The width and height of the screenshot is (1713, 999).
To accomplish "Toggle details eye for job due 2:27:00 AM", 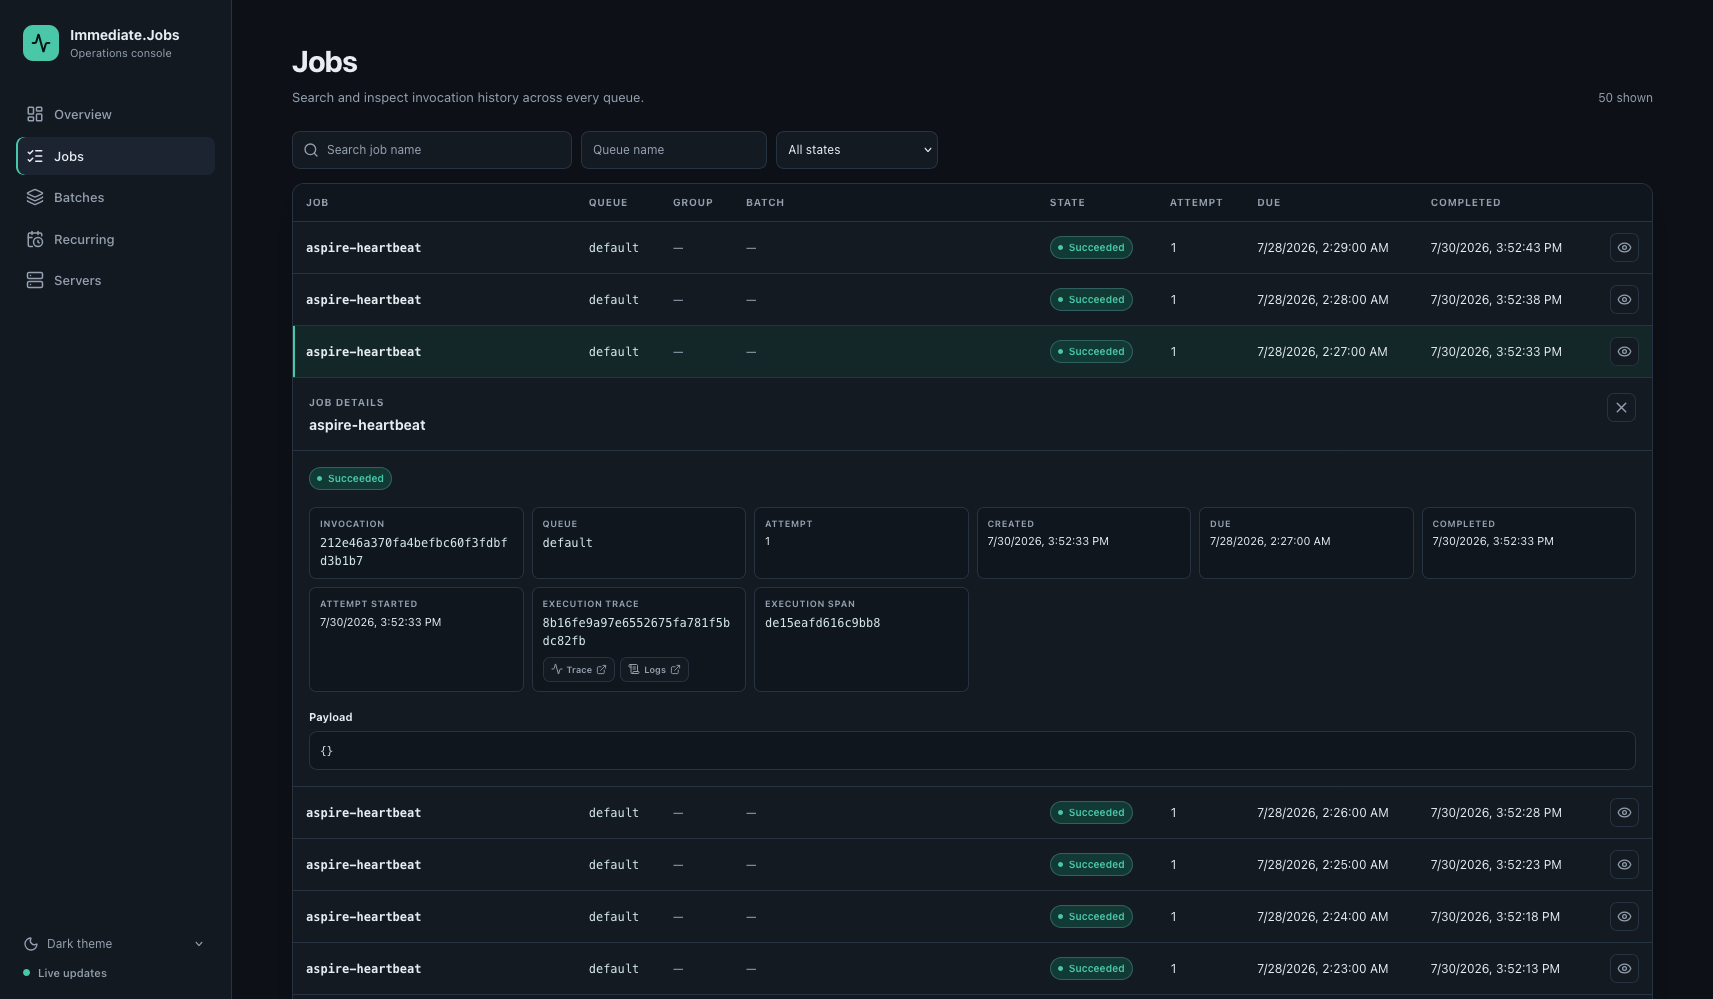I will tap(1624, 352).
